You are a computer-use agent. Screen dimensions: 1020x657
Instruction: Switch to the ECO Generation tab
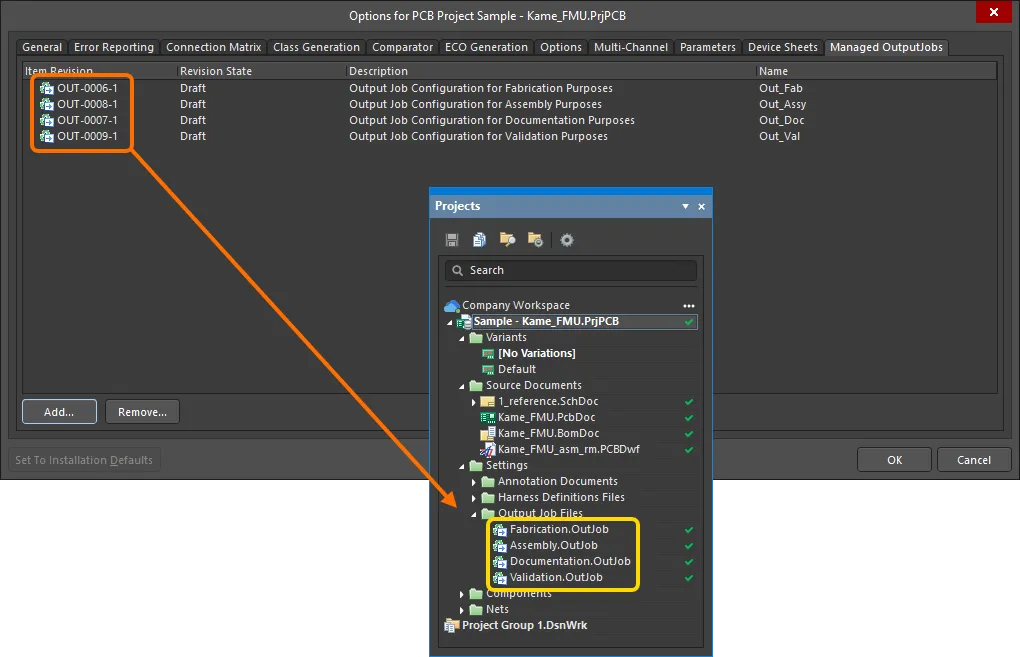point(487,47)
